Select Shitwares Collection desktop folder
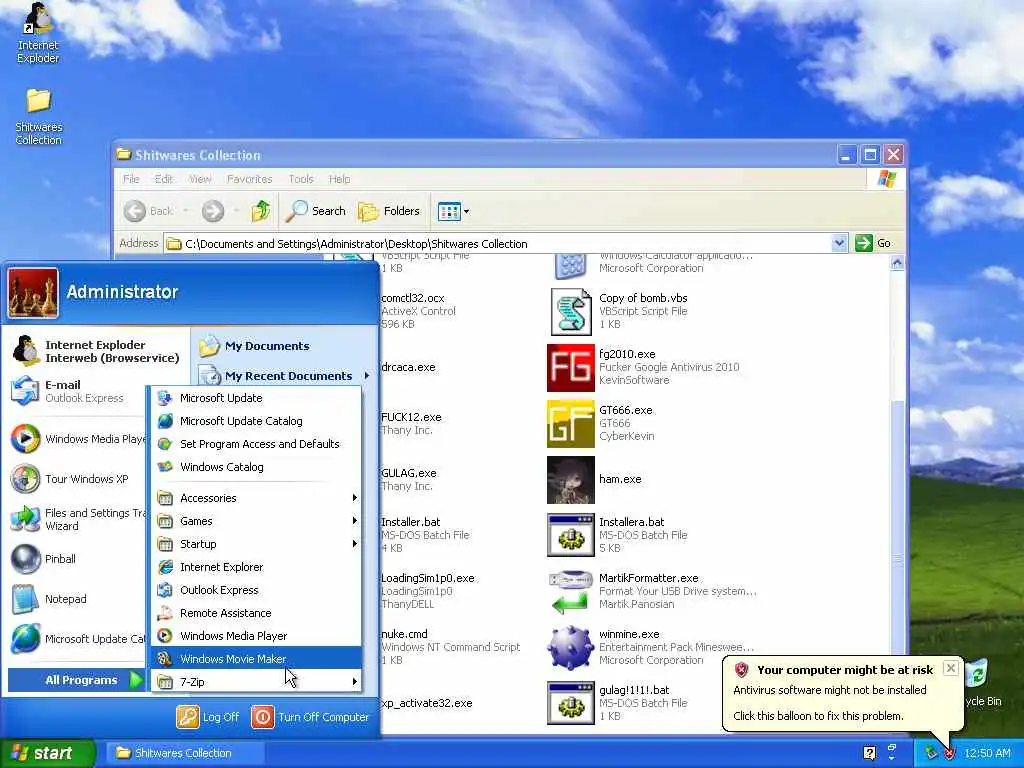The width and height of the screenshot is (1024, 768). pos(38,117)
